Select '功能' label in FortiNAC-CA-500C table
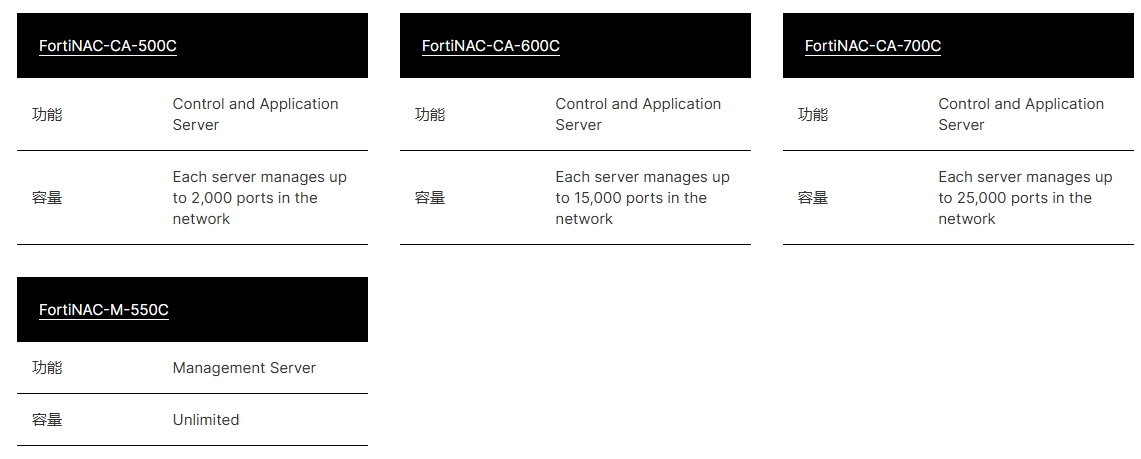 coord(47,114)
